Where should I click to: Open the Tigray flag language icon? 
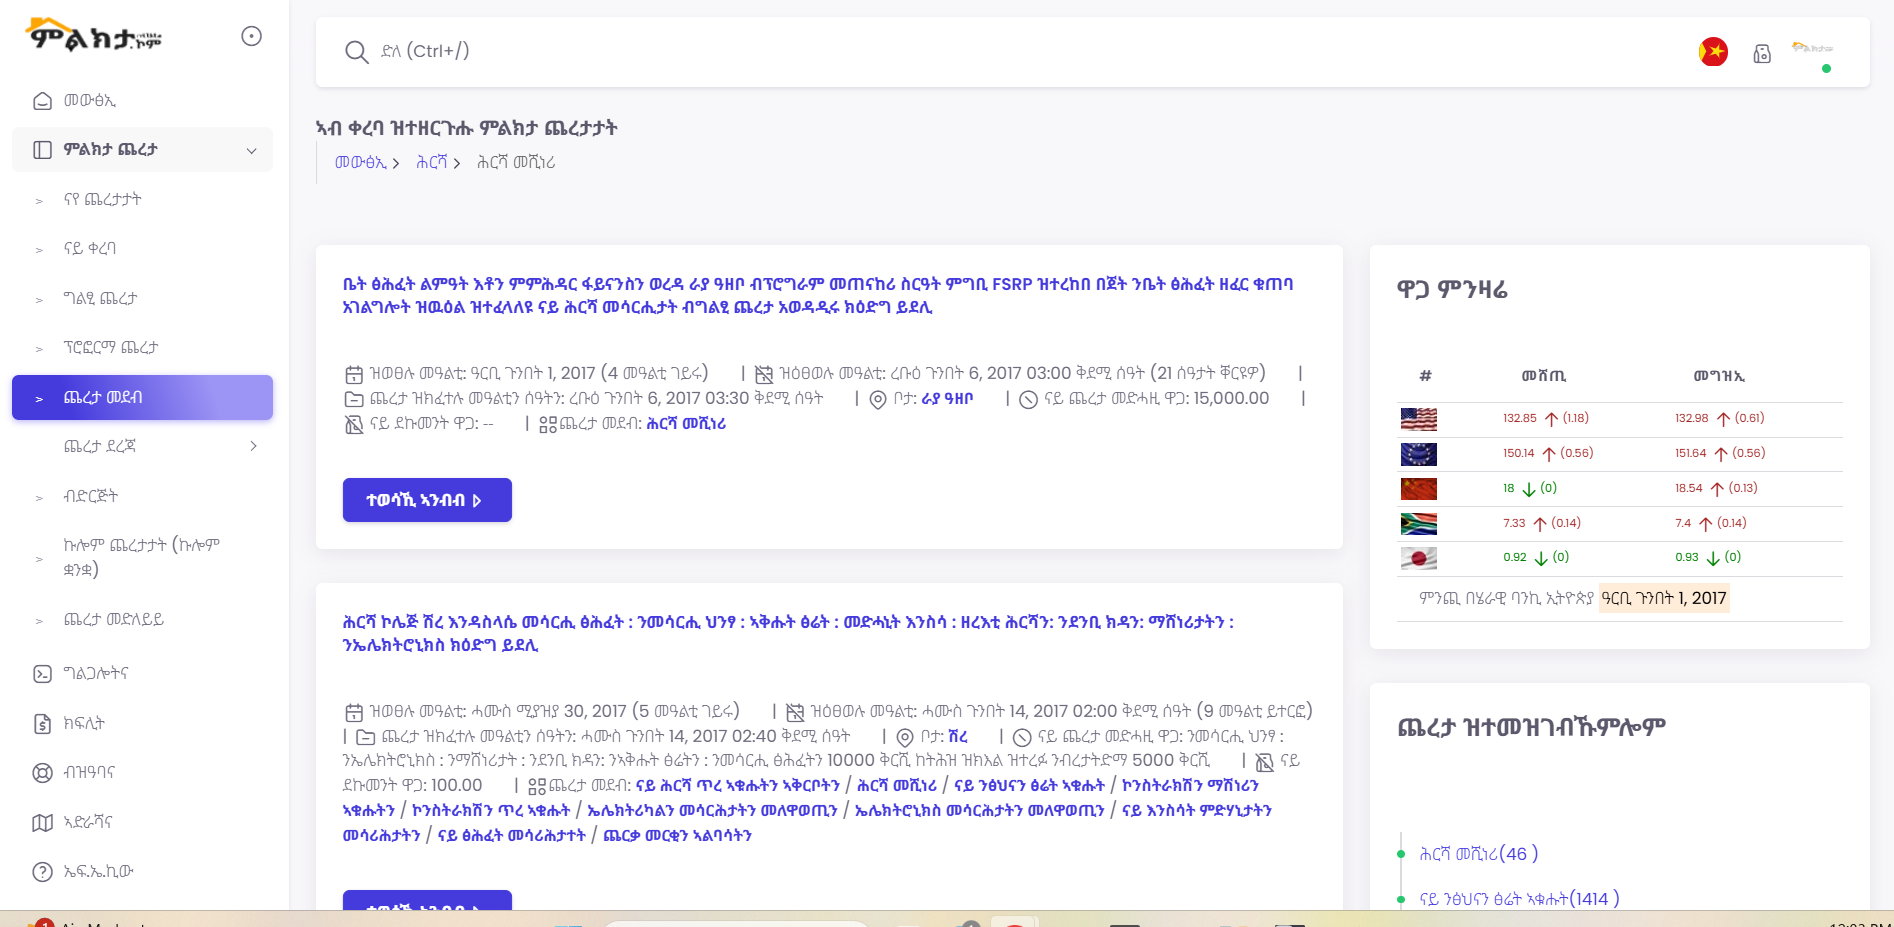click(1712, 51)
